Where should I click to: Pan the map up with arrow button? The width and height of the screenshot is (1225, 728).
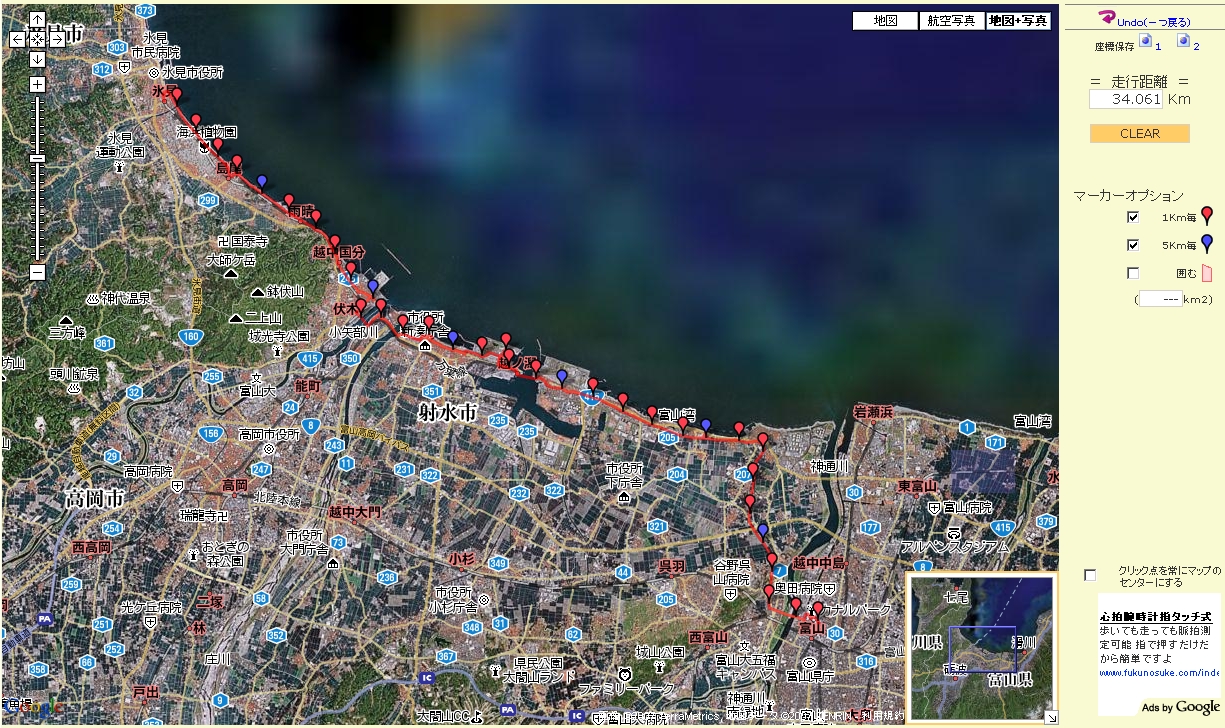[37, 20]
